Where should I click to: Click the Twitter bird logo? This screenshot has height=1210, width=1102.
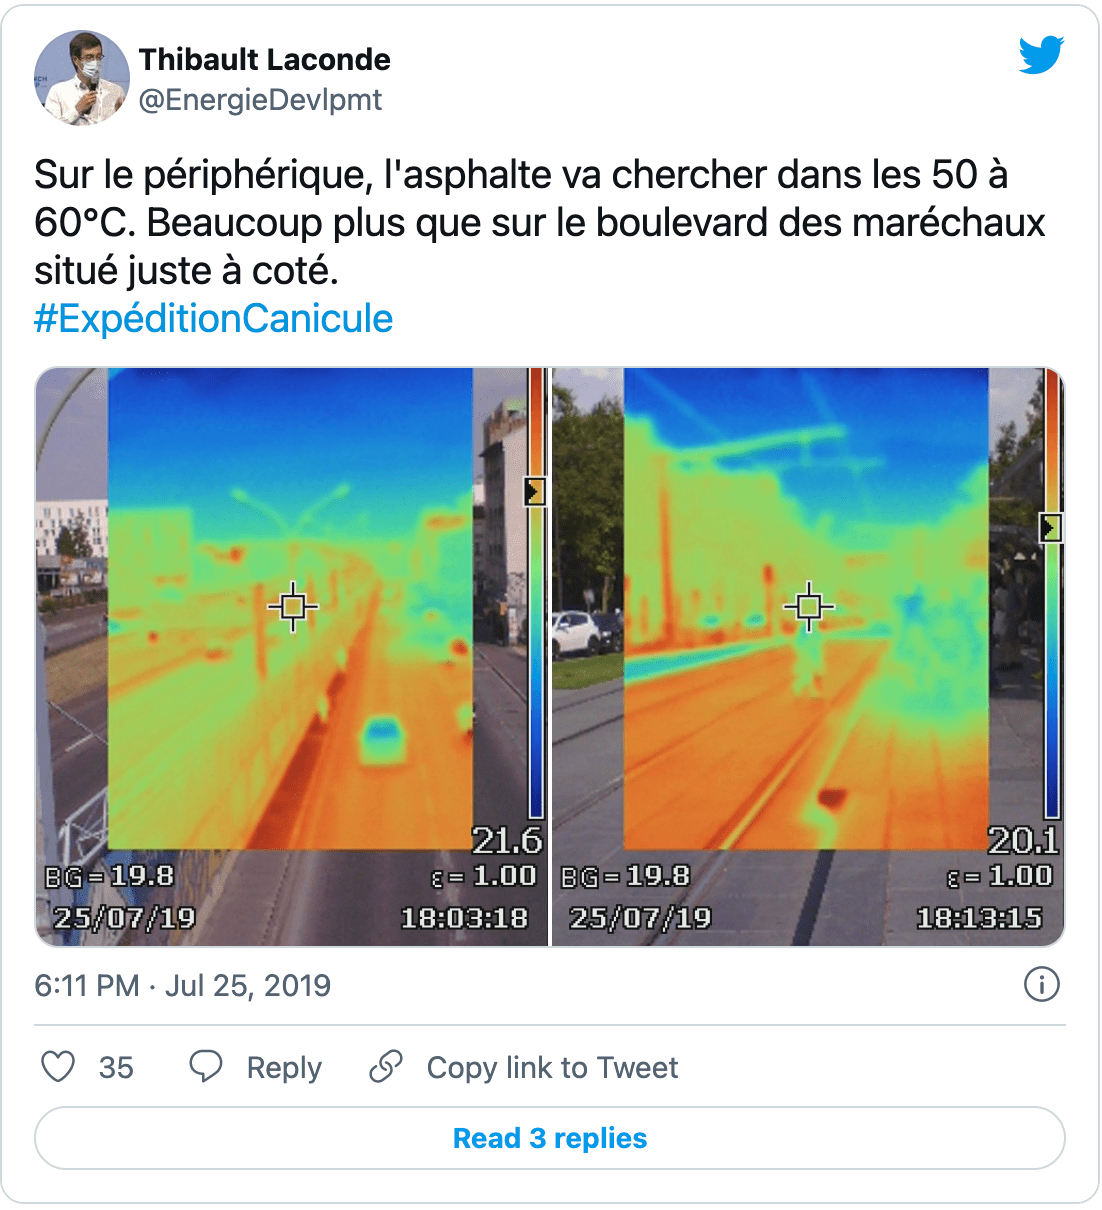coord(1041,55)
